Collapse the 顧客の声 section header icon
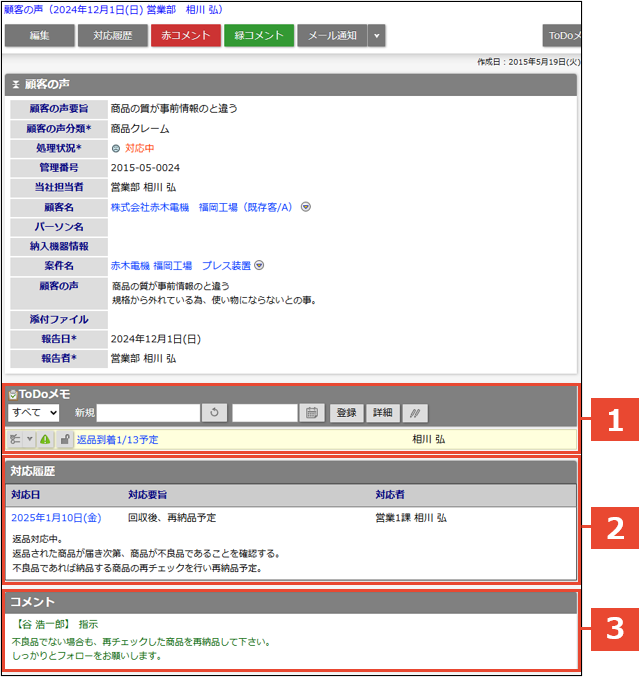The width and height of the screenshot is (640, 677). click(16, 84)
